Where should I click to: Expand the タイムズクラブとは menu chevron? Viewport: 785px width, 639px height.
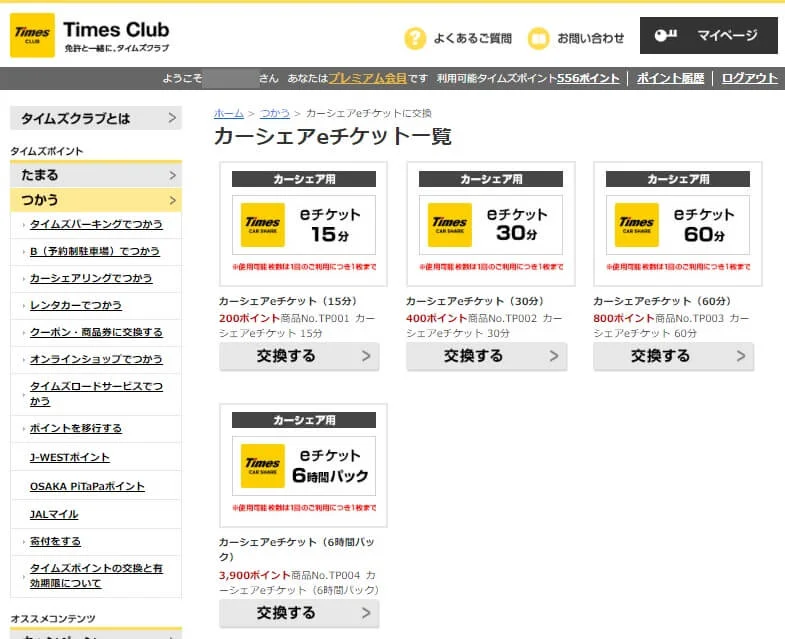pos(172,118)
